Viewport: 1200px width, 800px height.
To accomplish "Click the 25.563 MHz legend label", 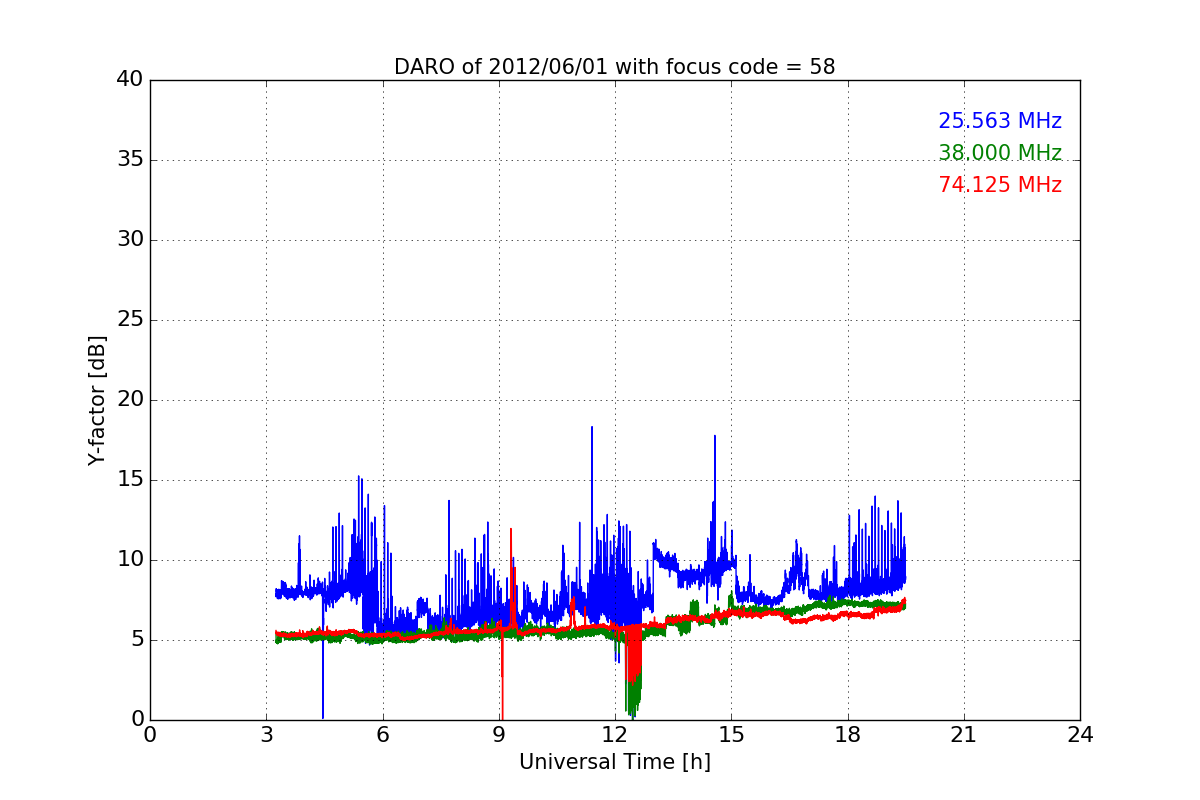I will click(1000, 121).
